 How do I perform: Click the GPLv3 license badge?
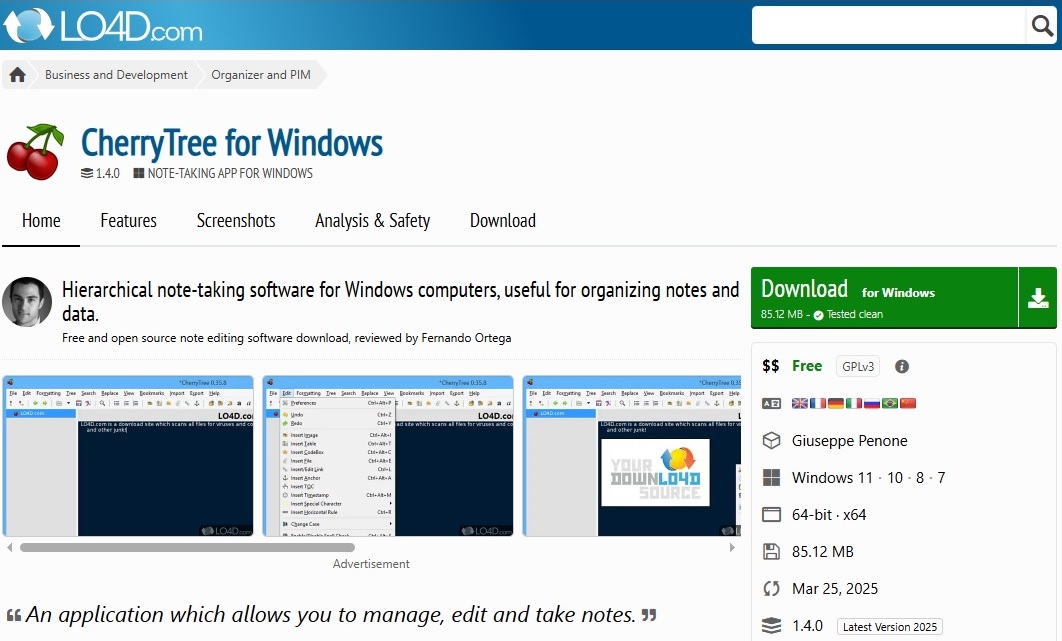[858, 367]
